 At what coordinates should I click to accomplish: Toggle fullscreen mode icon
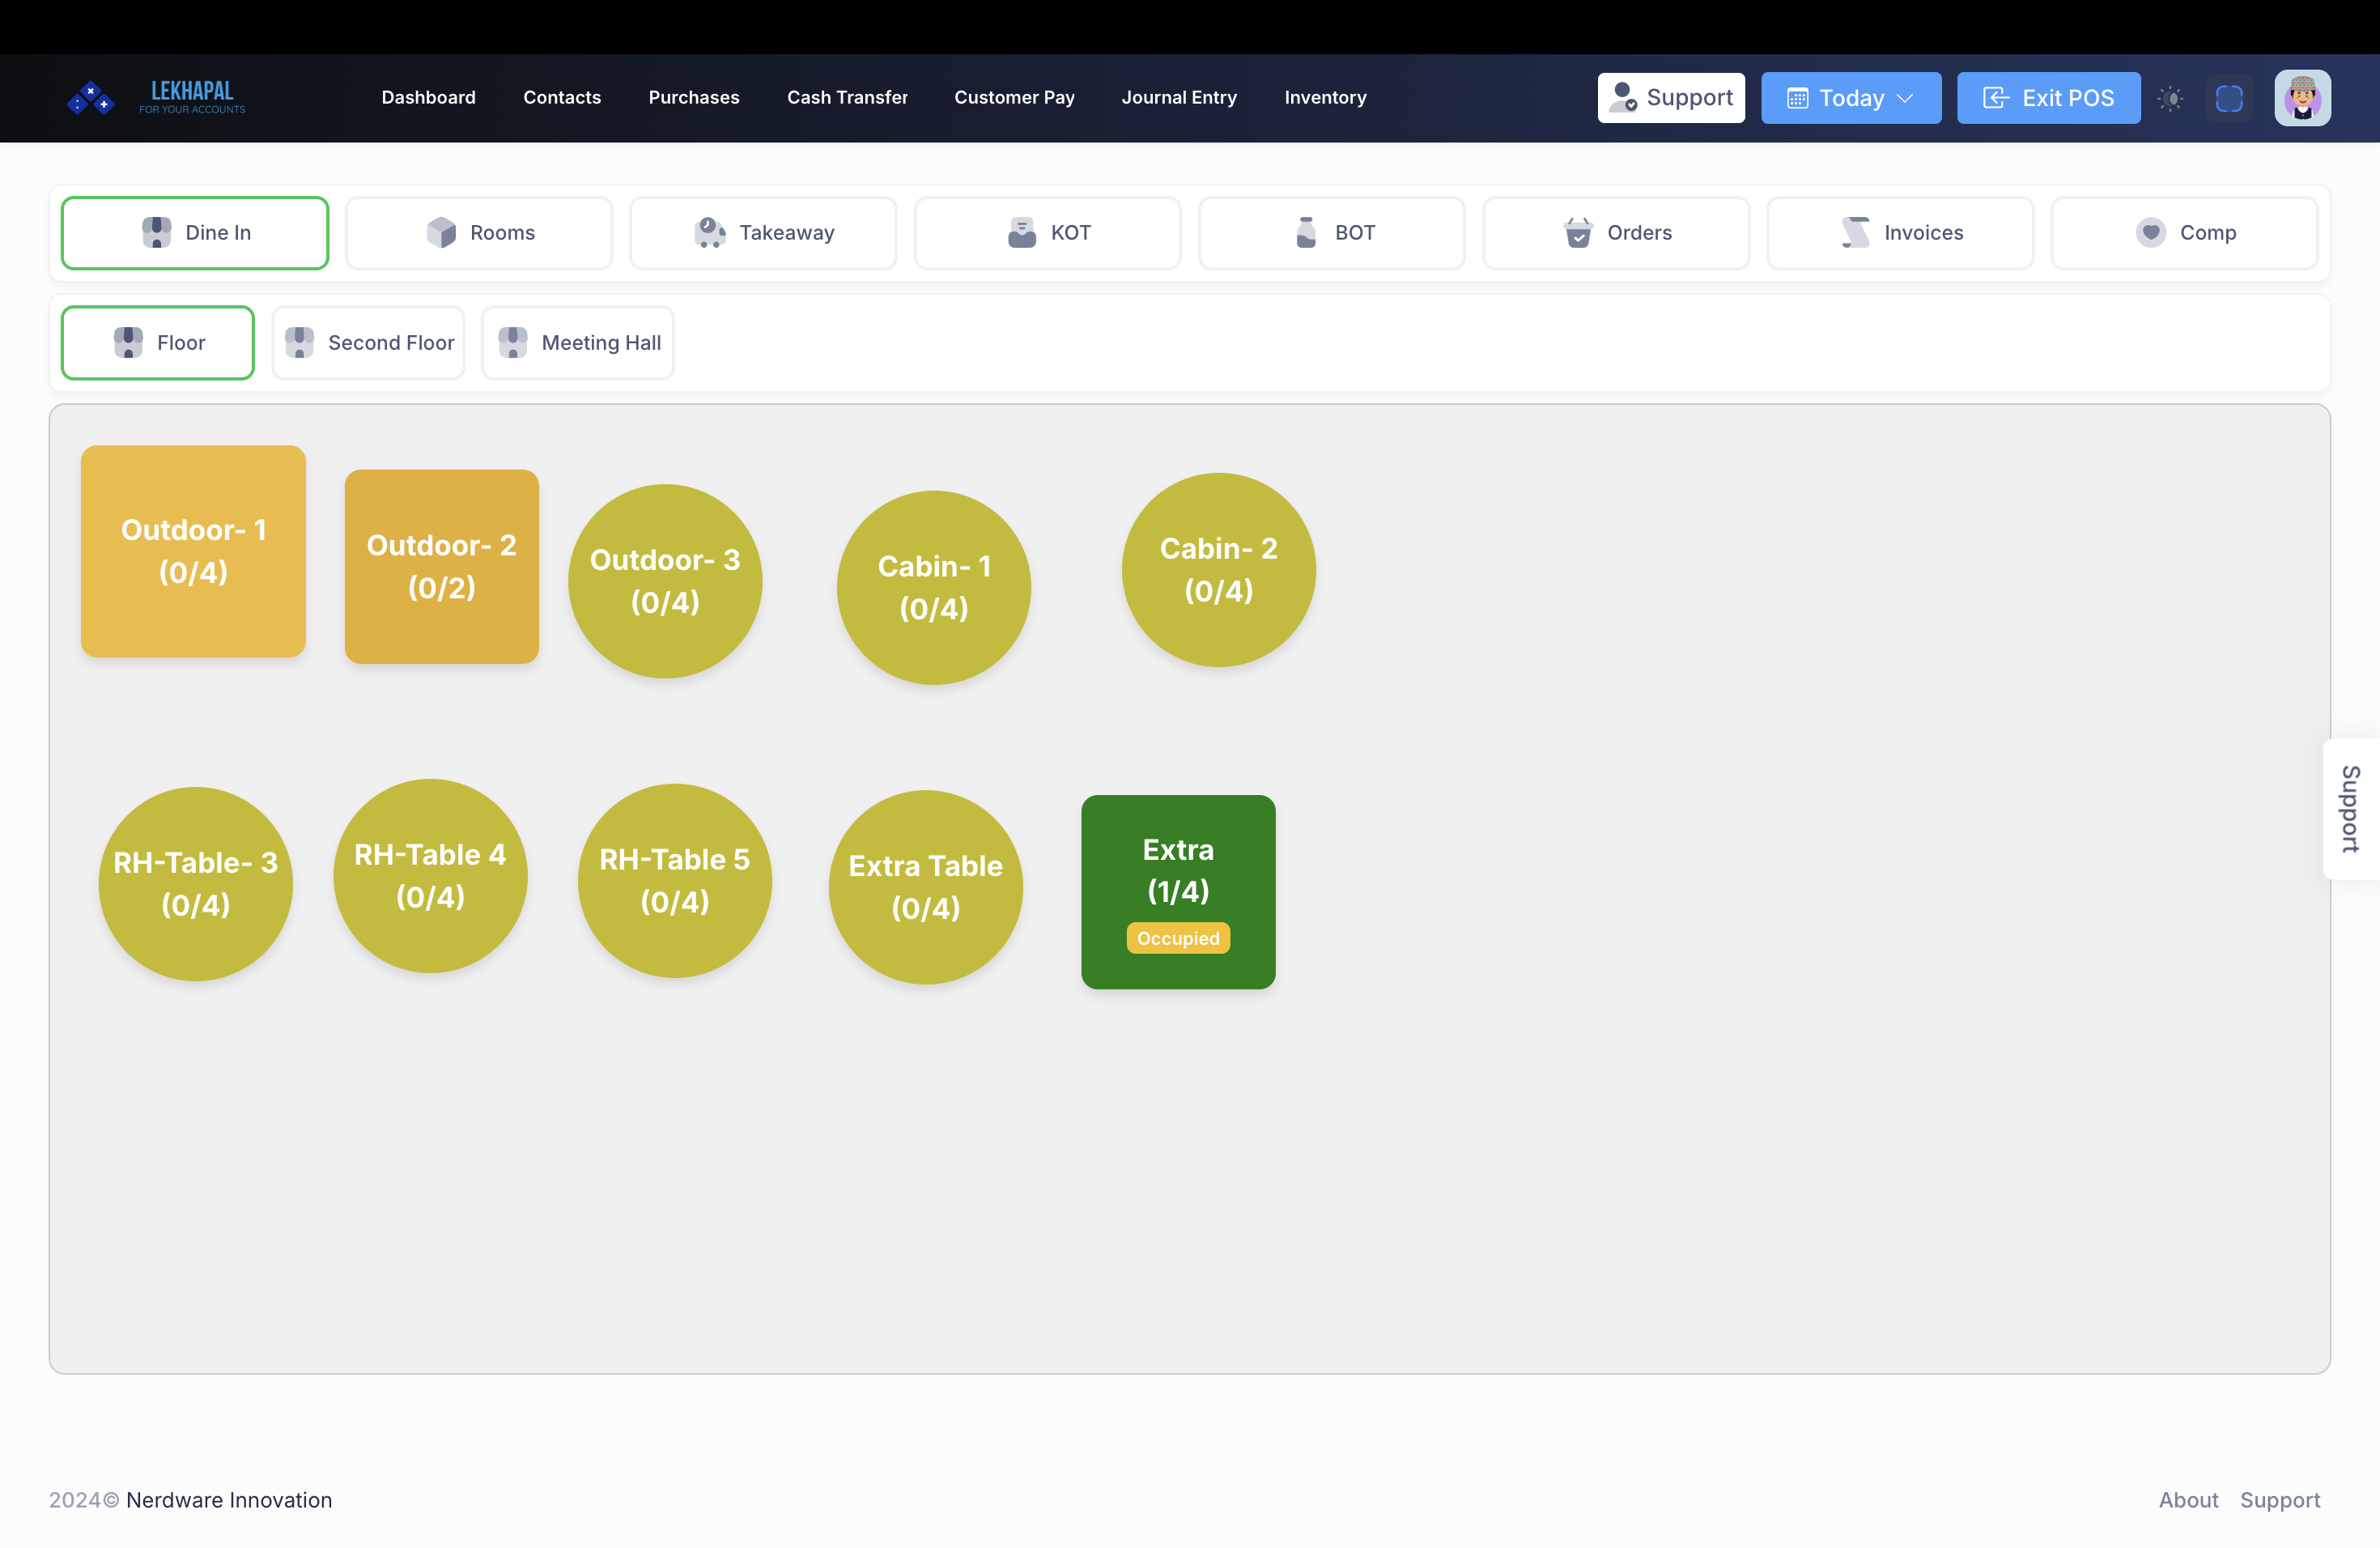(x=2229, y=98)
